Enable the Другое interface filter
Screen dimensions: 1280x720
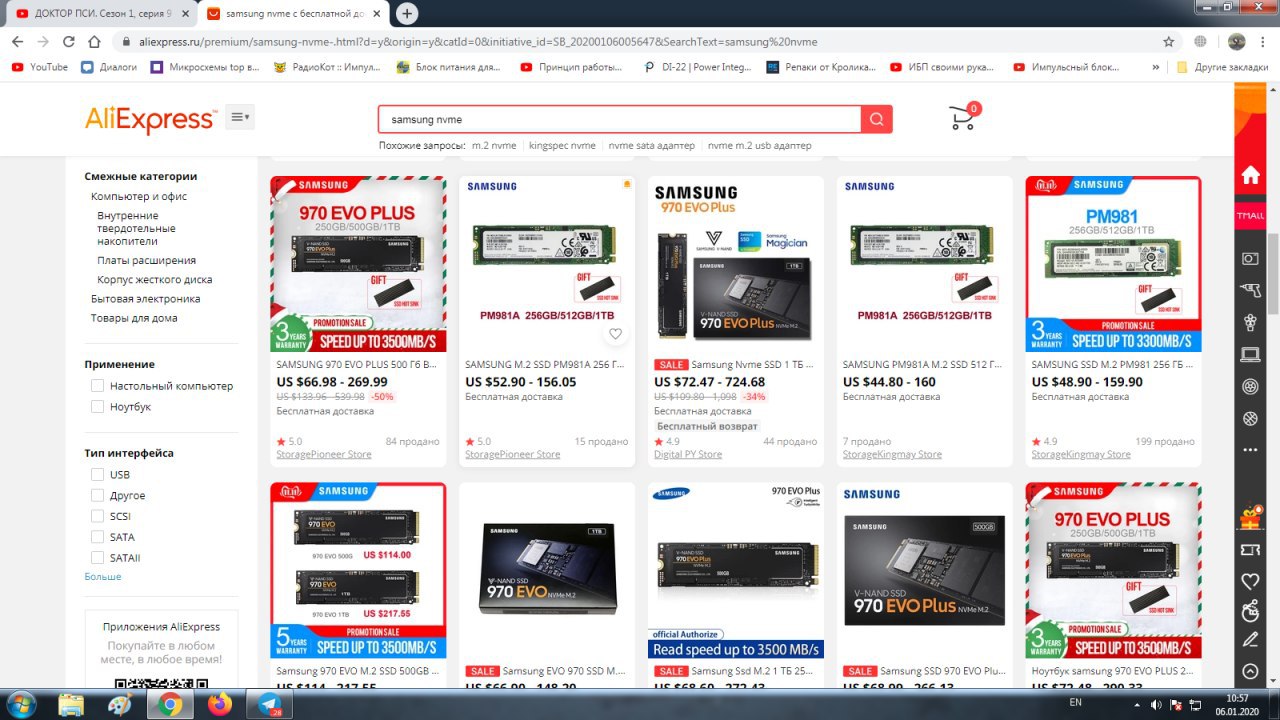pos(97,495)
